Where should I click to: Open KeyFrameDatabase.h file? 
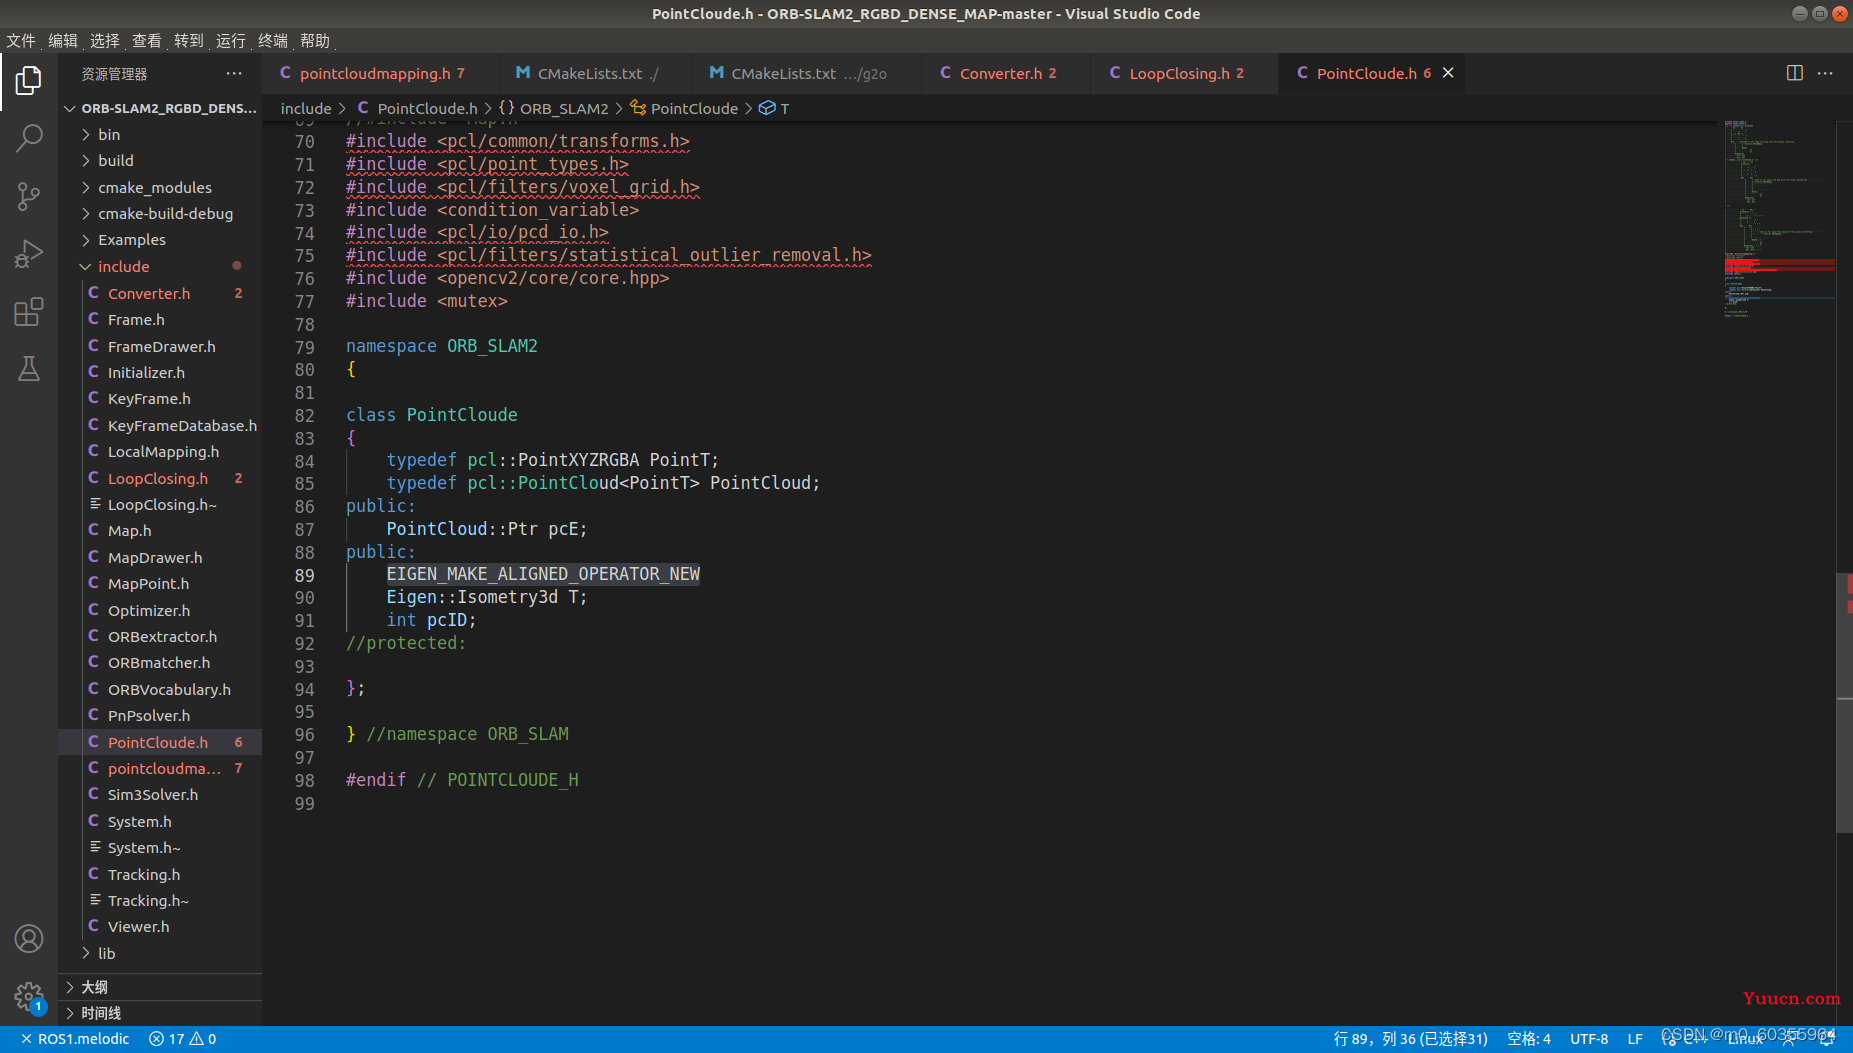coord(160,426)
